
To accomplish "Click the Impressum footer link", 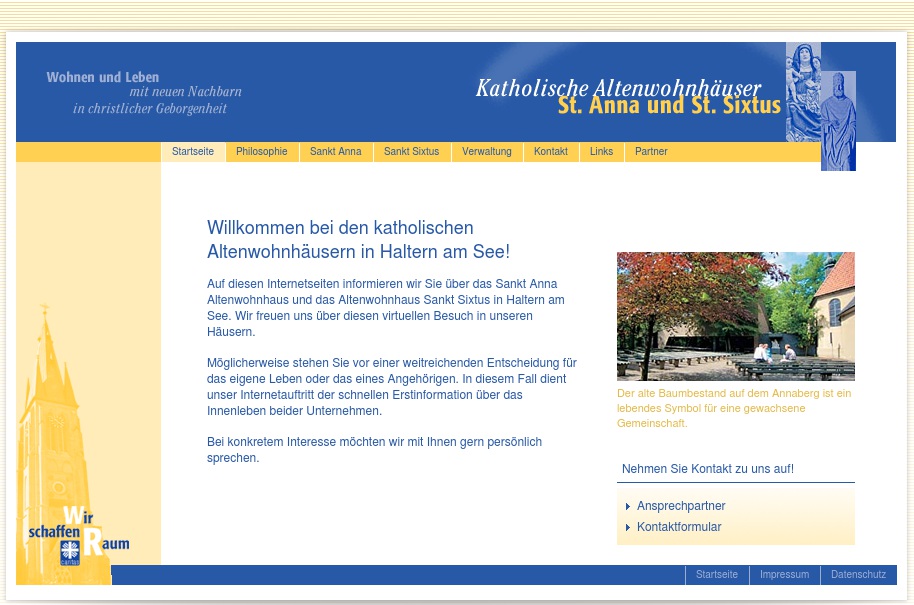I will tap(784, 574).
